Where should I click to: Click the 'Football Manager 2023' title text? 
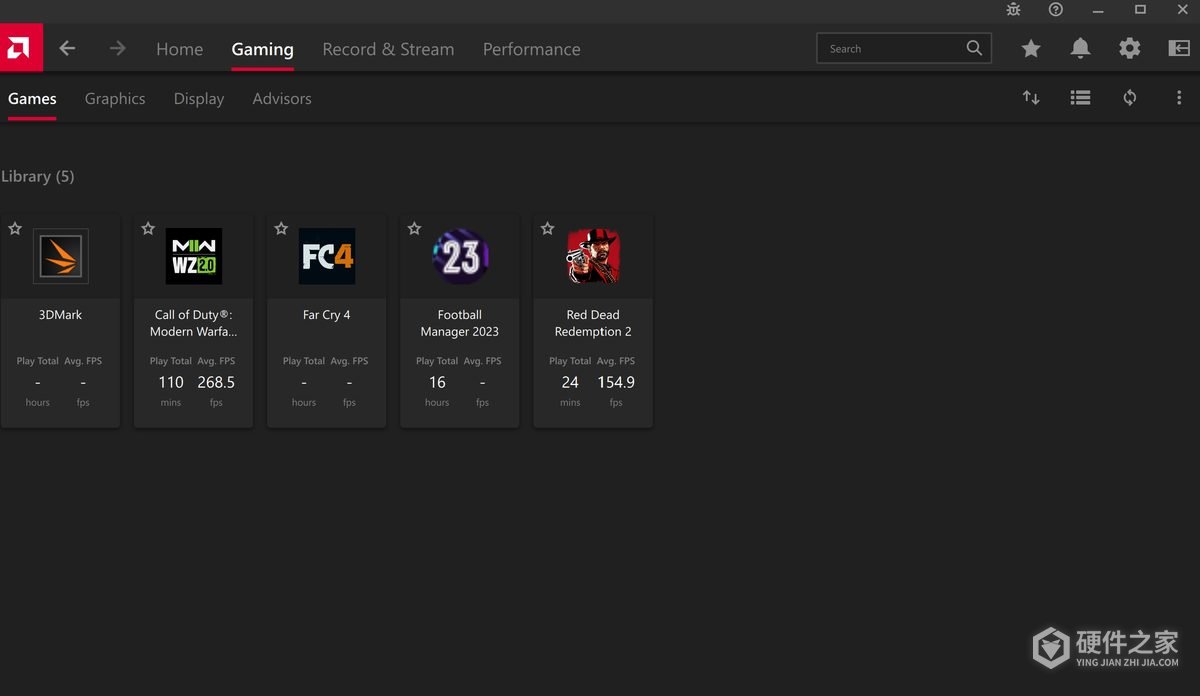[x=460, y=323]
